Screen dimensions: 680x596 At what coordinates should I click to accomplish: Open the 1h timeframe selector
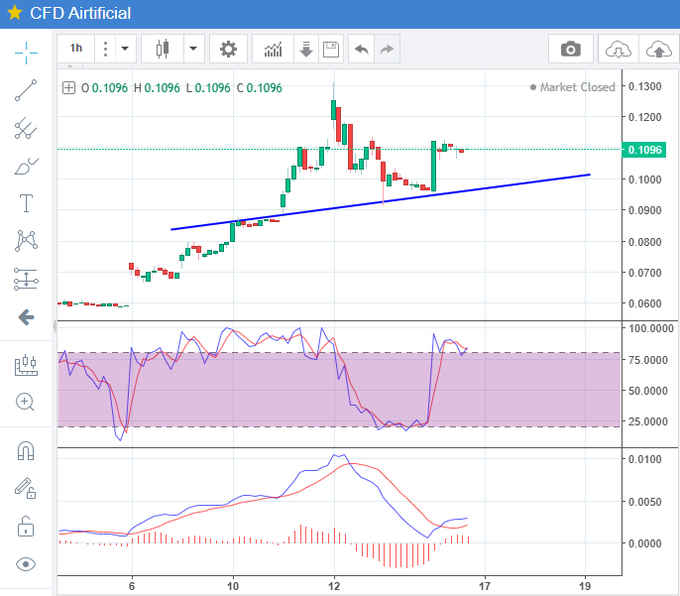(x=76, y=48)
